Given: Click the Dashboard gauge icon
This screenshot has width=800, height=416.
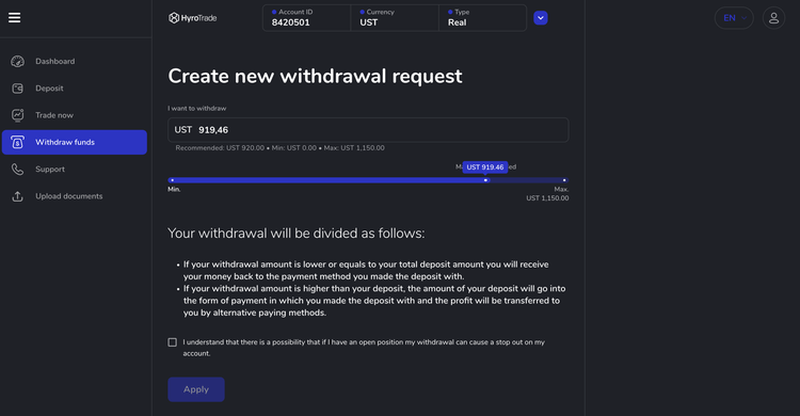Looking at the screenshot, I should click(18, 61).
